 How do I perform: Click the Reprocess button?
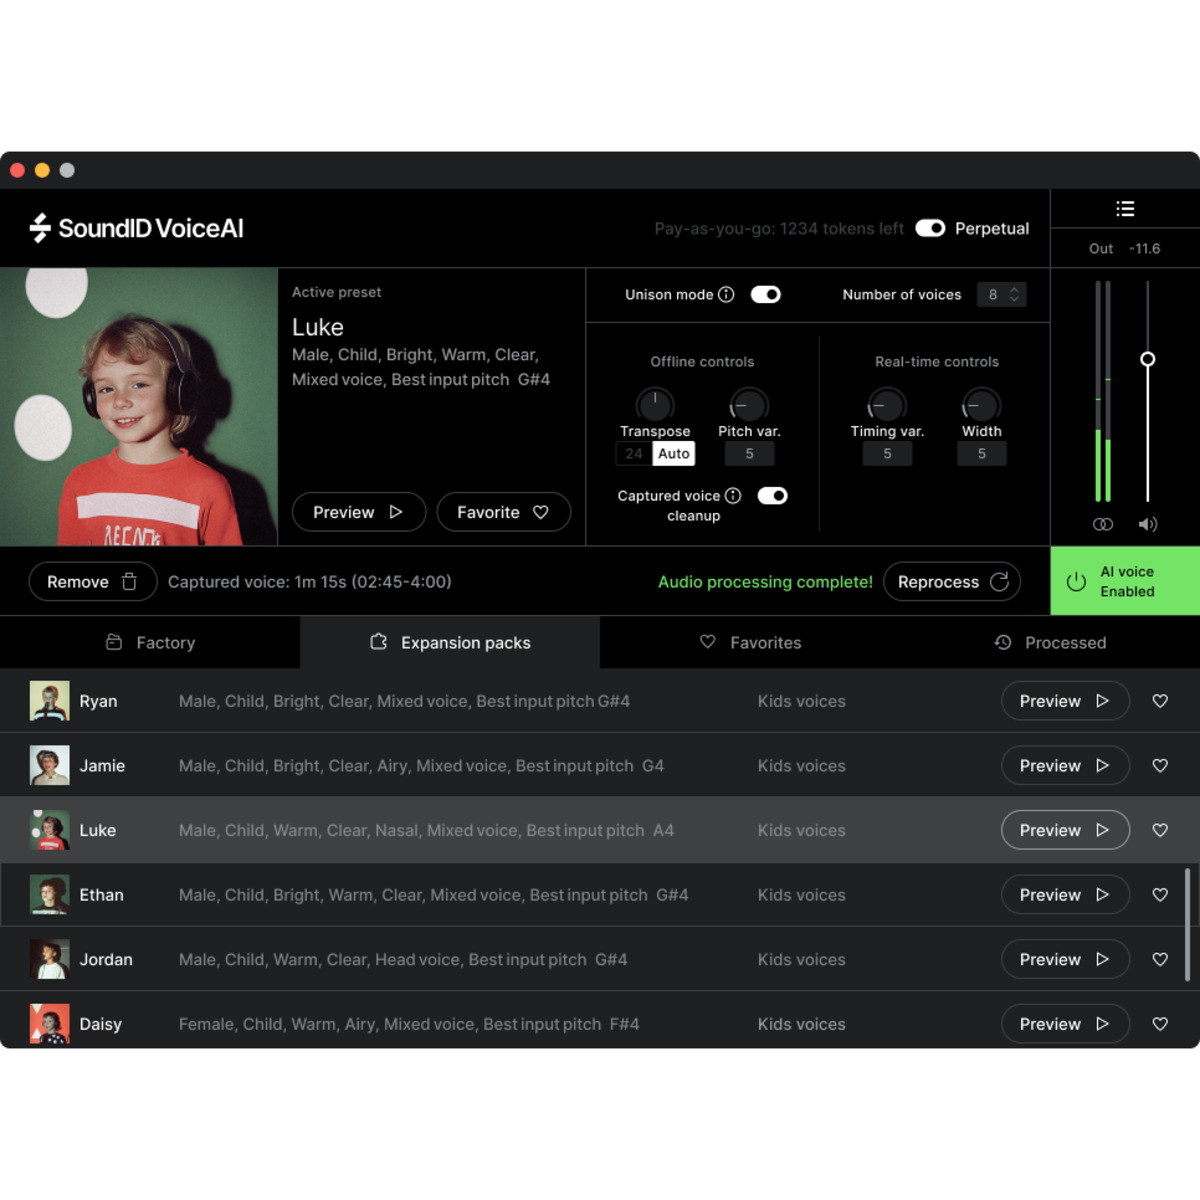click(x=952, y=581)
